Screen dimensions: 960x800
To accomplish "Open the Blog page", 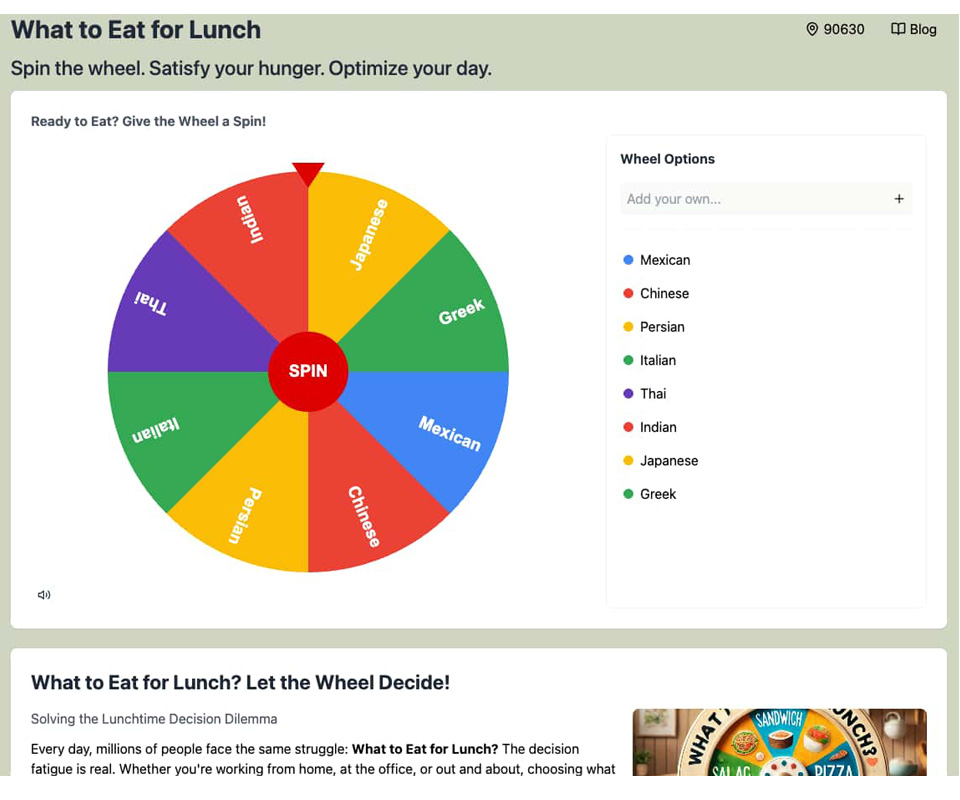I will tap(923, 29).
